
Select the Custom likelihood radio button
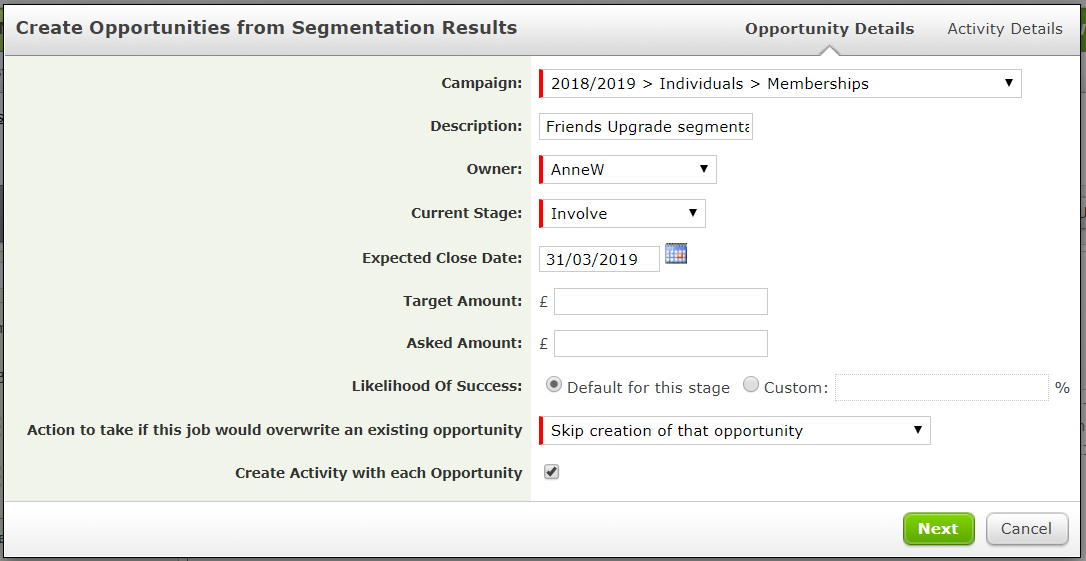click(x=751, y=385)
